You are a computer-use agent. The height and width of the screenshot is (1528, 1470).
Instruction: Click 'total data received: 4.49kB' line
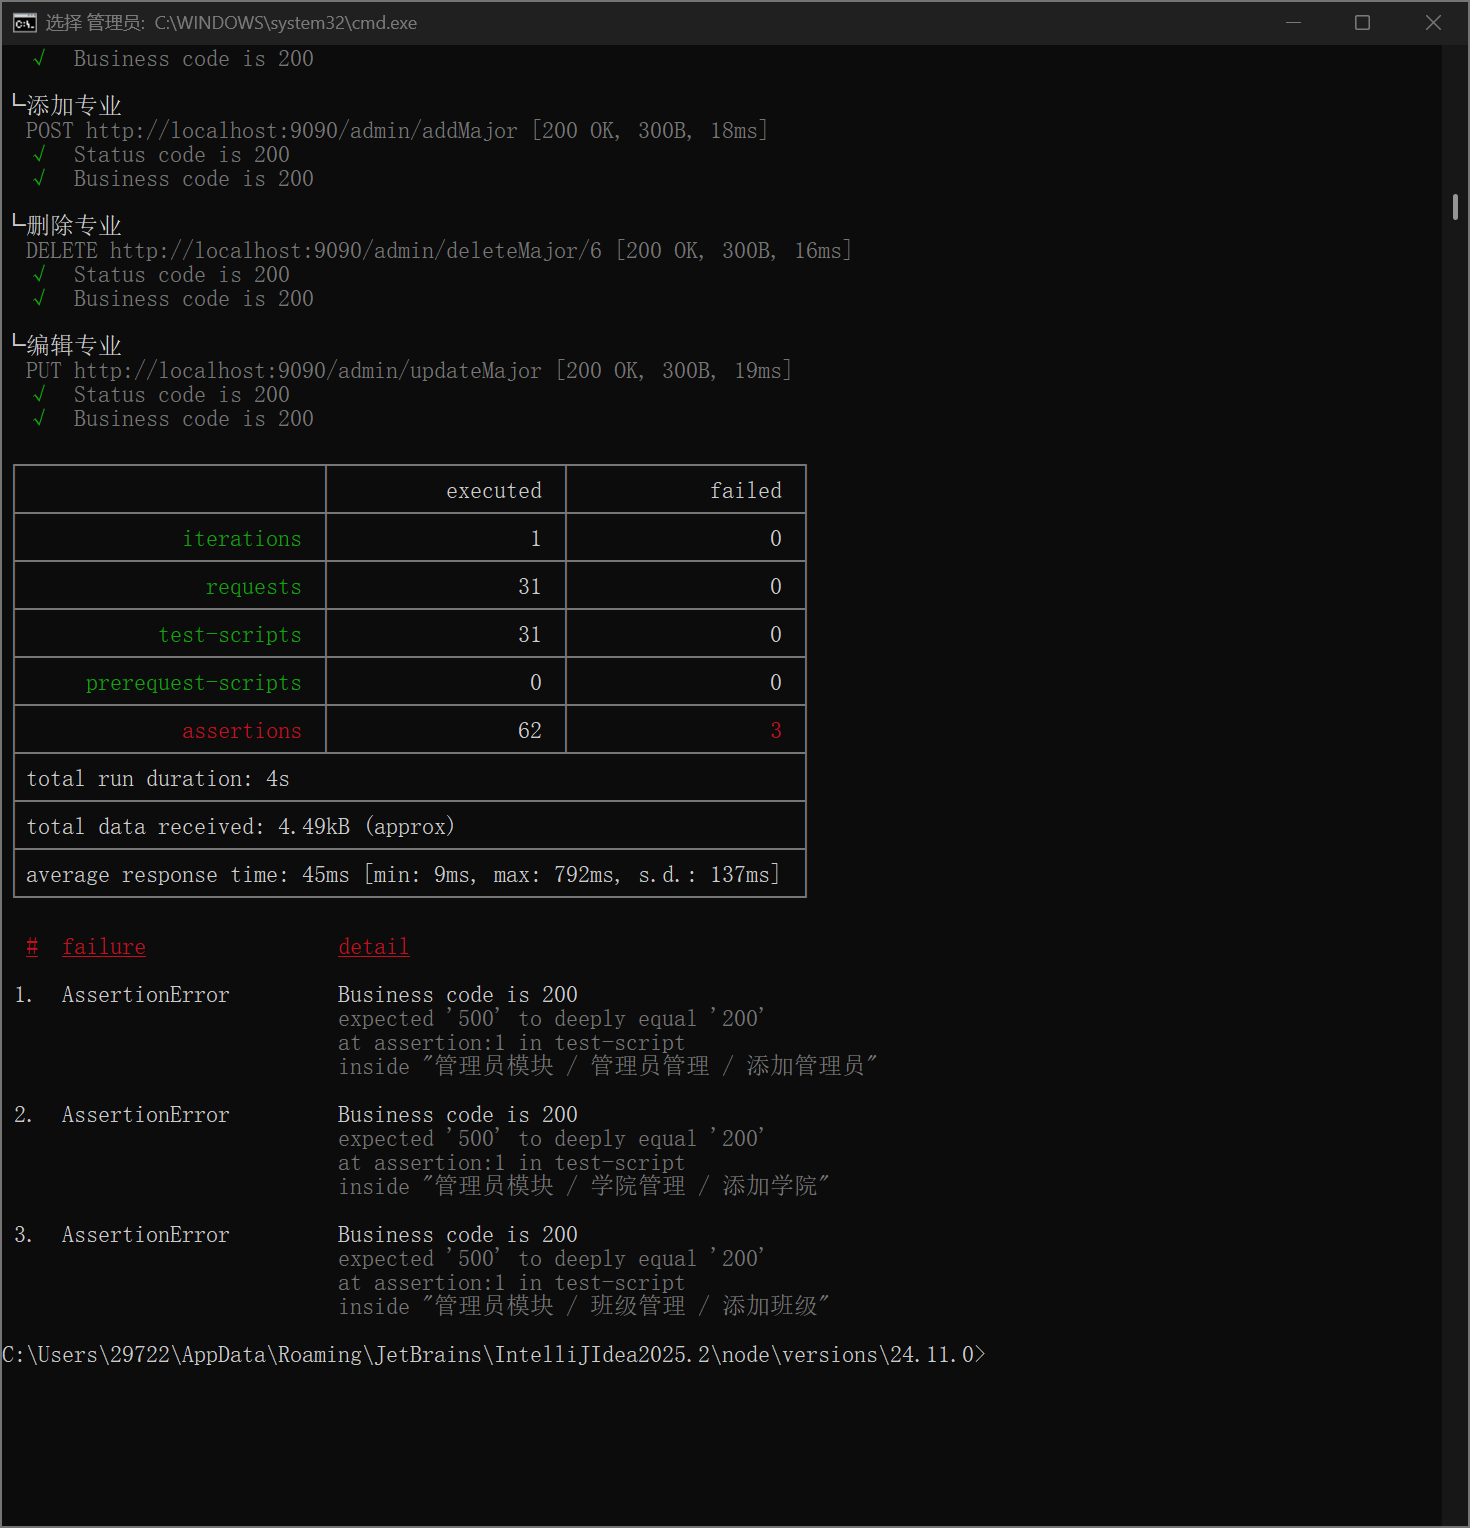(240, 827)
